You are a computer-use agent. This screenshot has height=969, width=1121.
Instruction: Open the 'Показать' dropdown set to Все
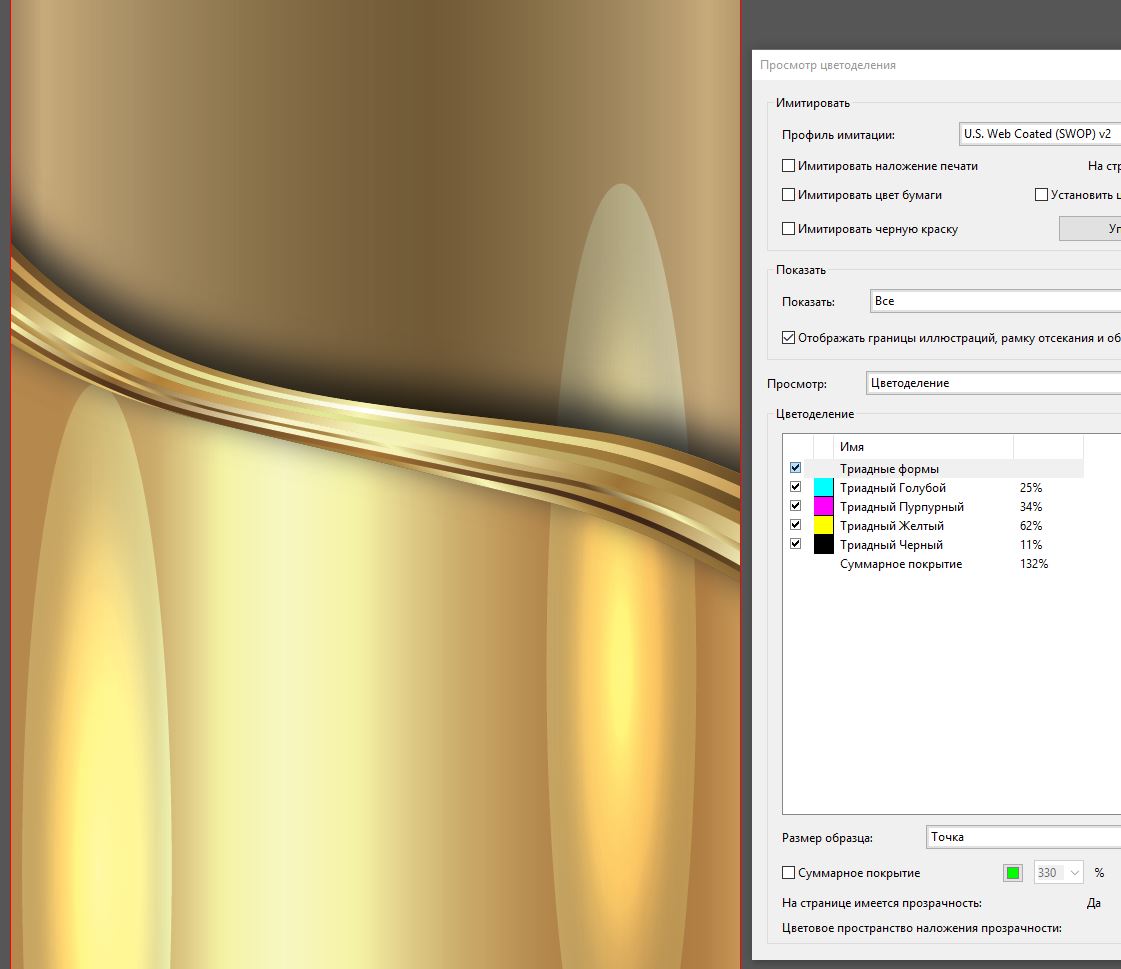click(995, 301)
